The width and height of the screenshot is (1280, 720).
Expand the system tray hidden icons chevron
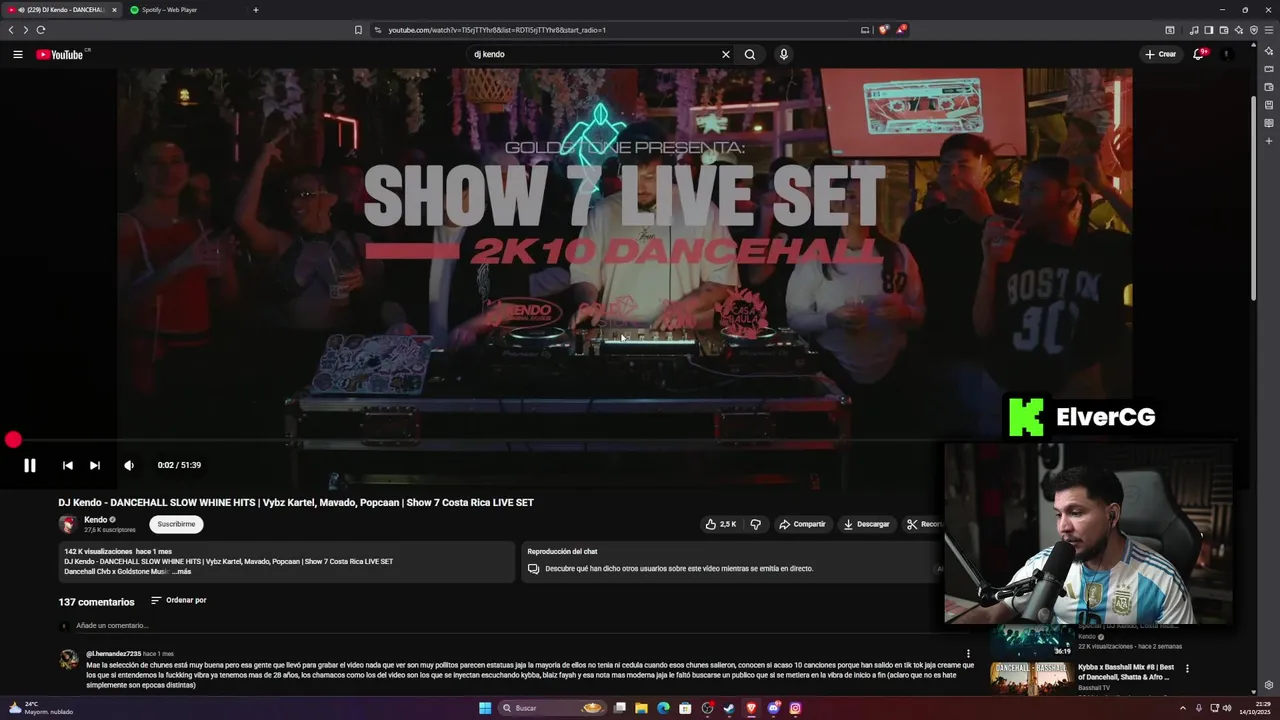(1183, 708)
